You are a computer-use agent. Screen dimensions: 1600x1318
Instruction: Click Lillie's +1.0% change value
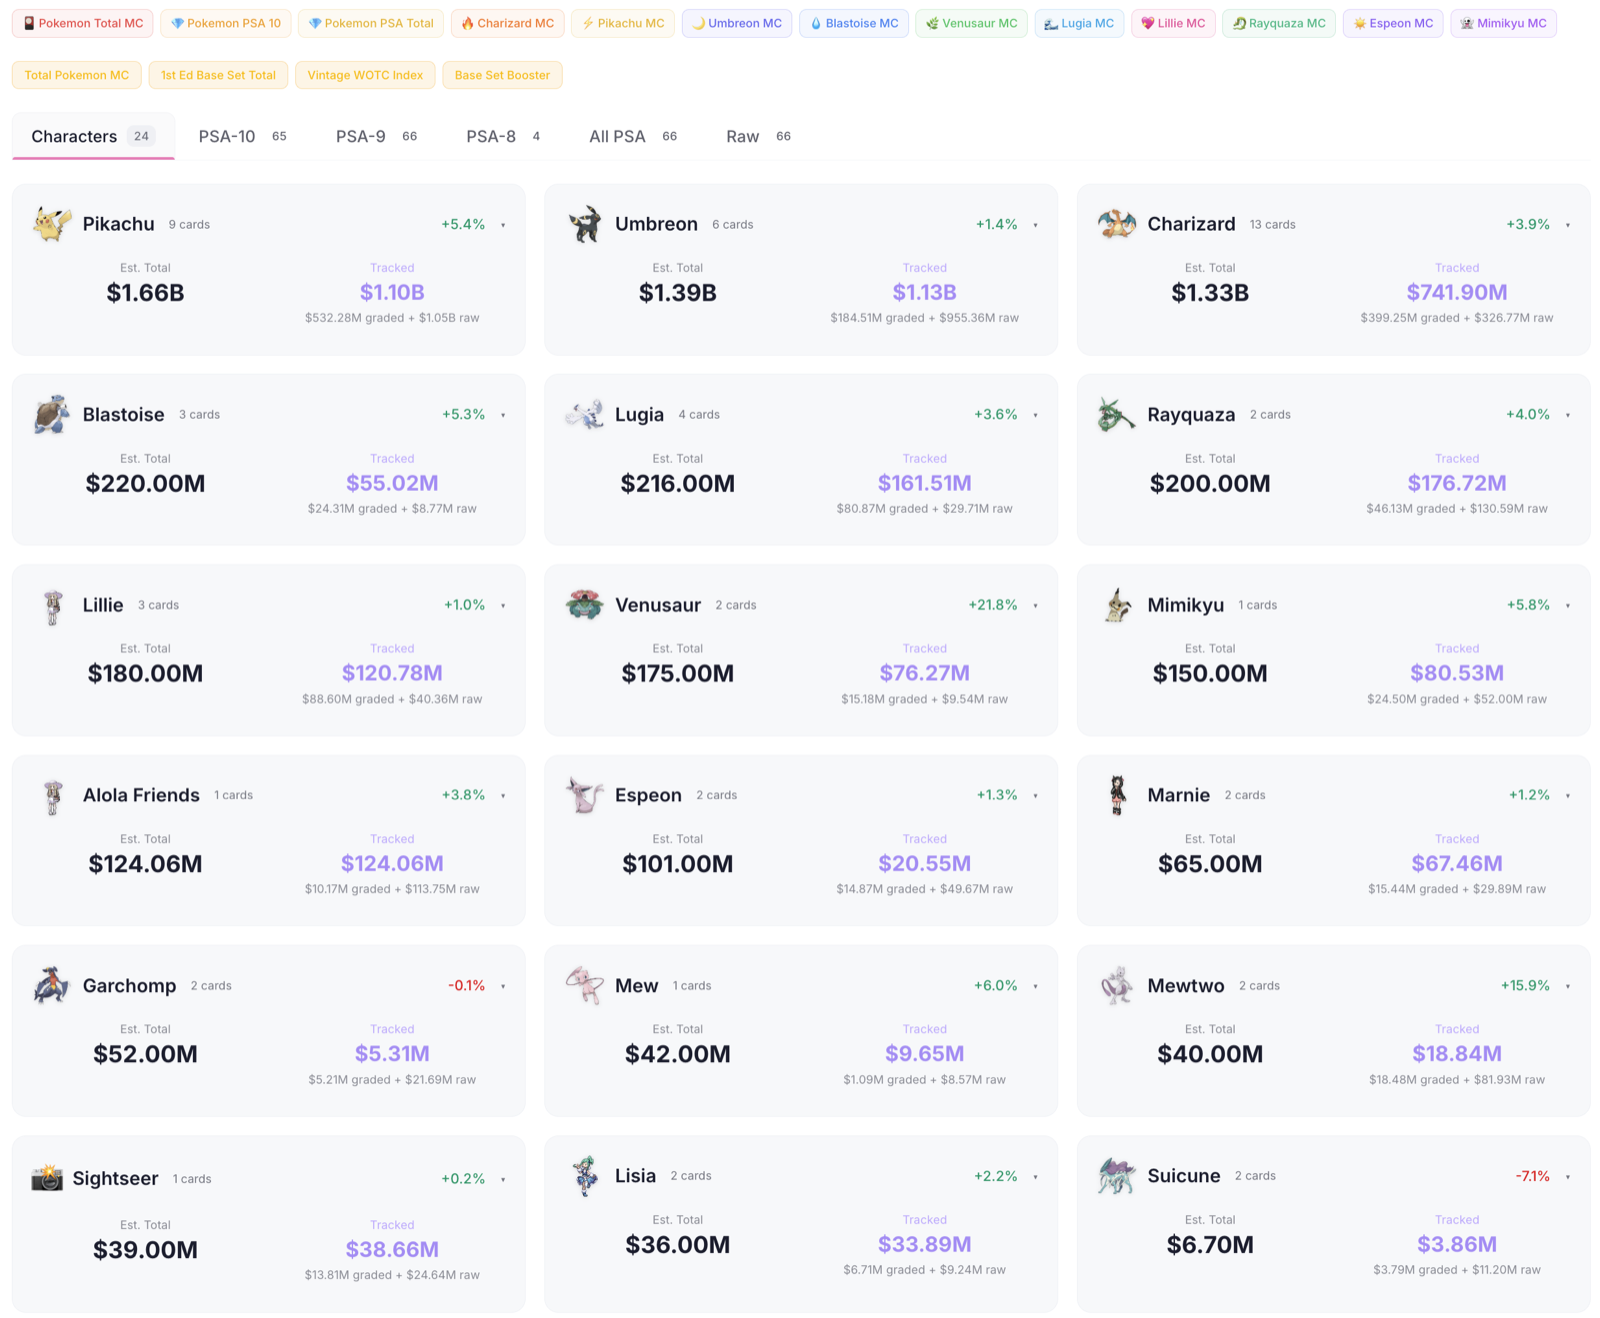[x=464, y=605]
